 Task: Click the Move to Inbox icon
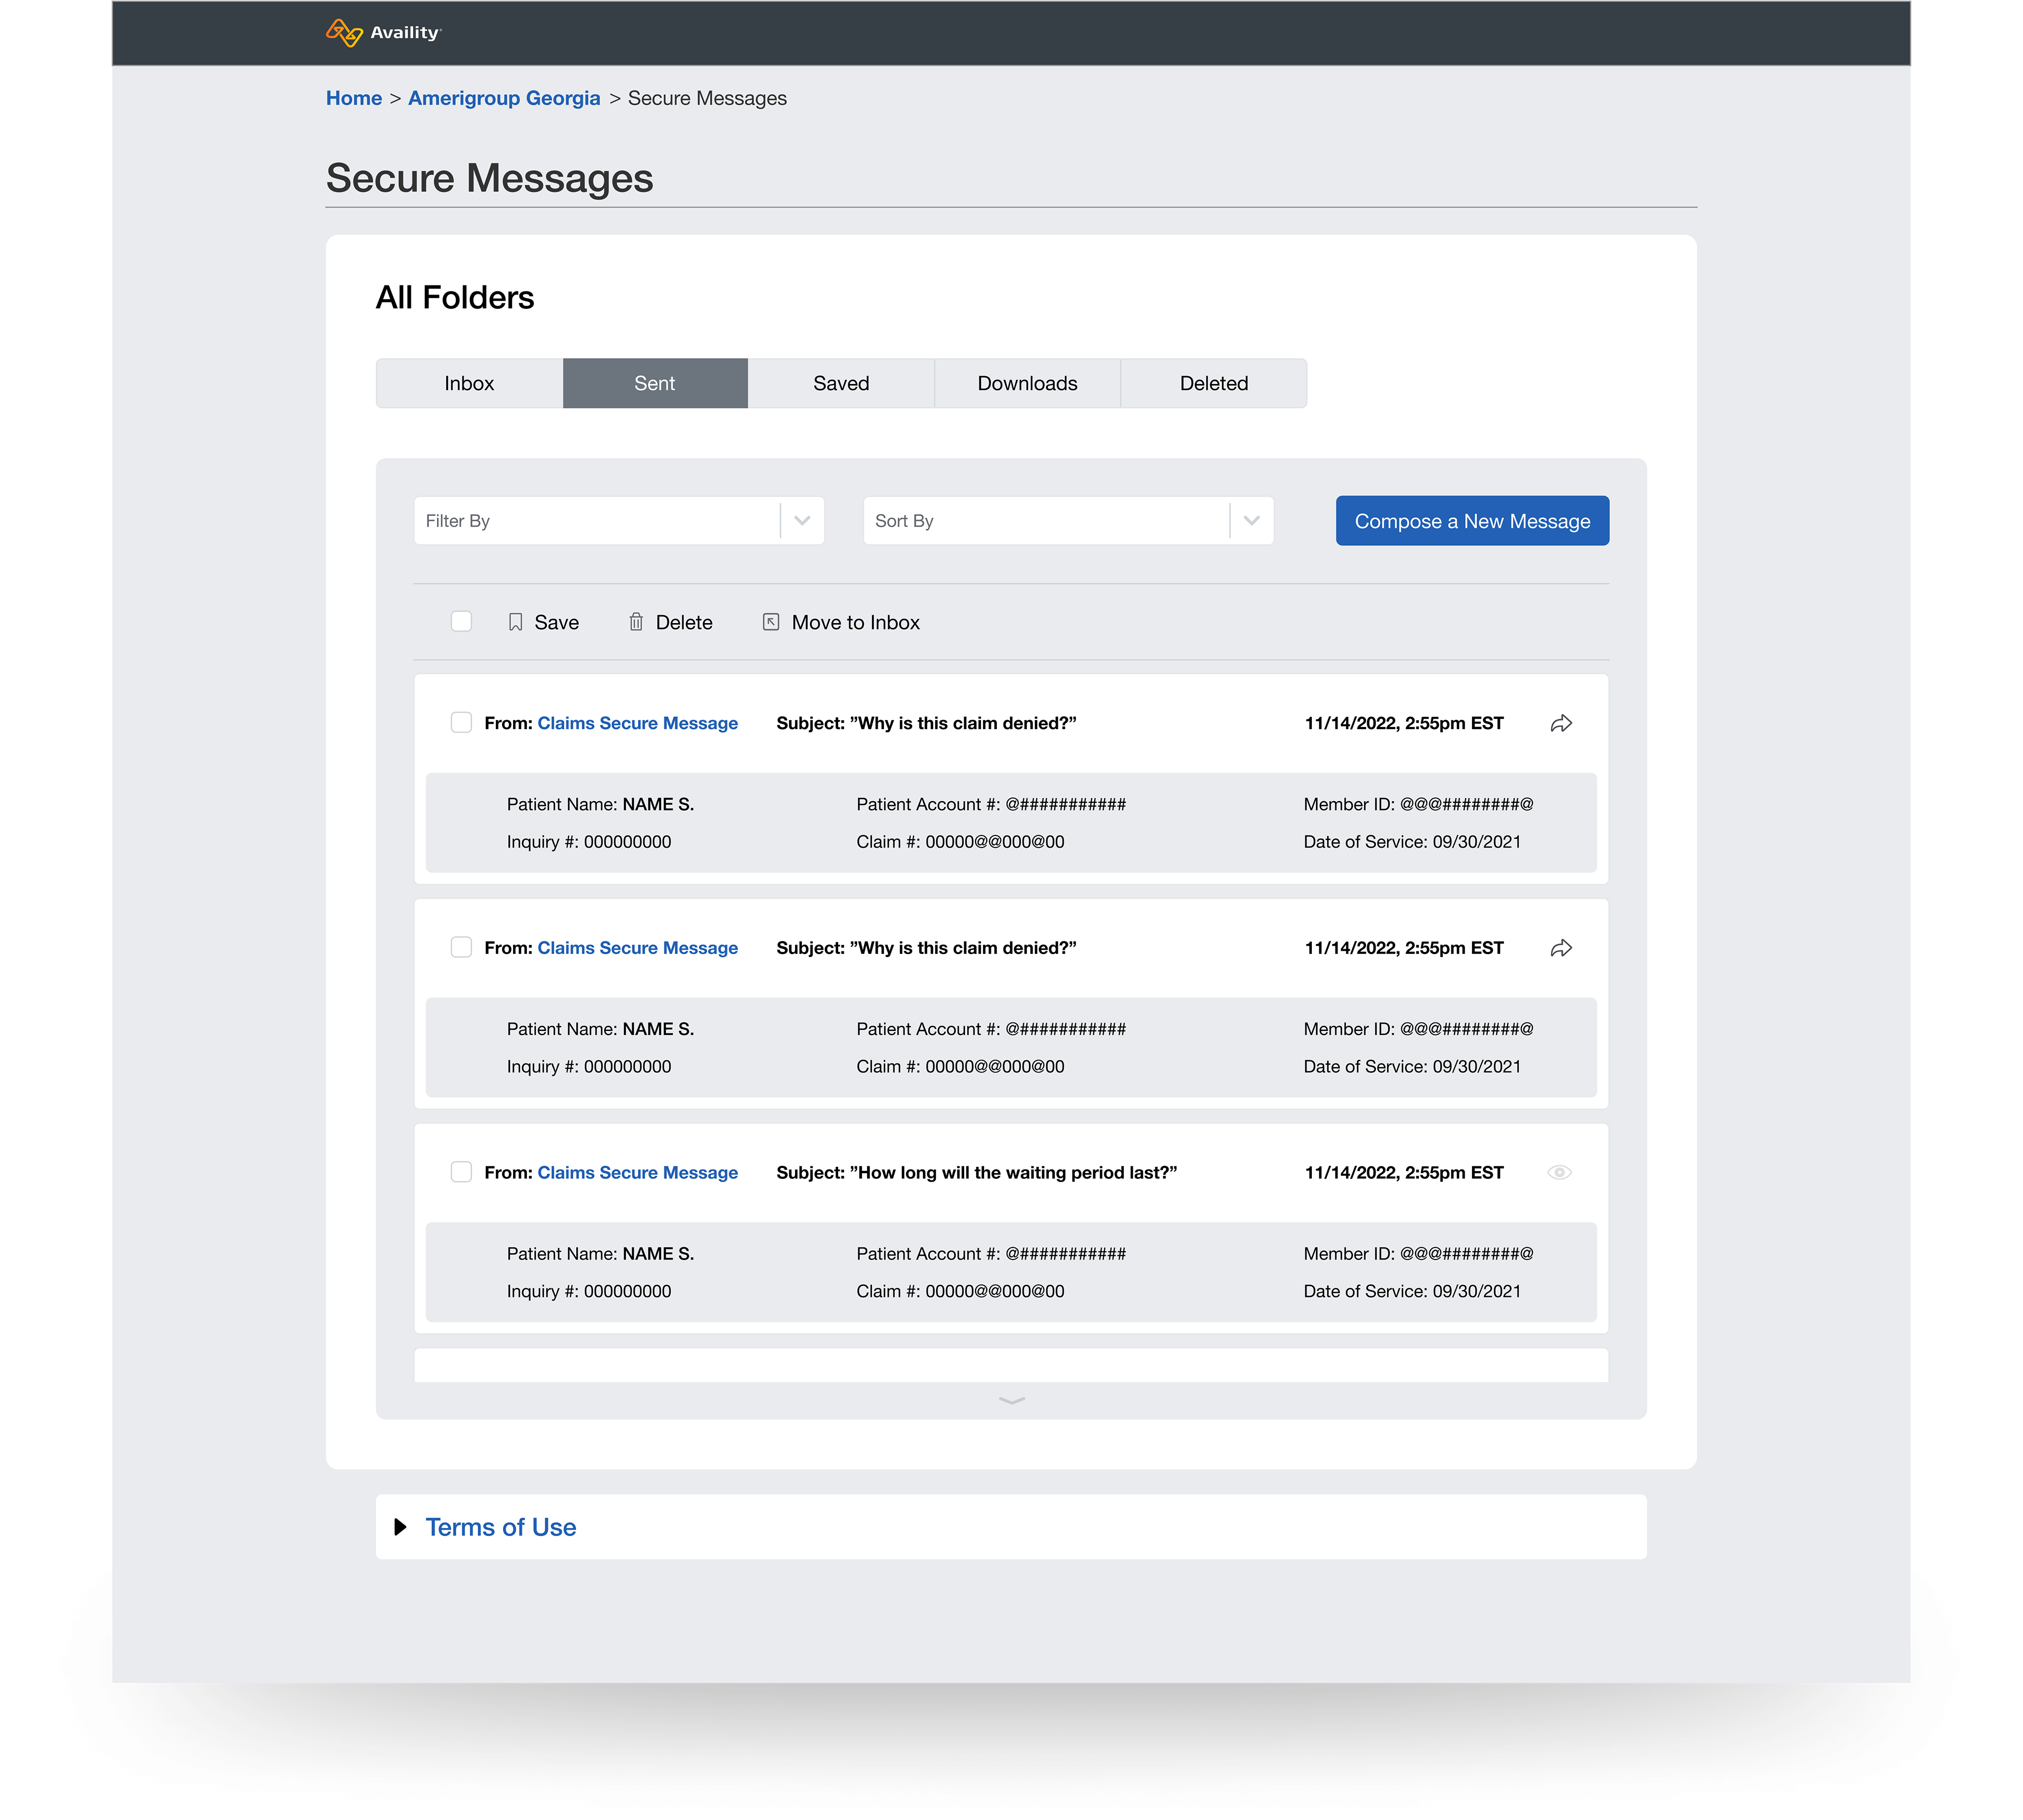(771, 622)
